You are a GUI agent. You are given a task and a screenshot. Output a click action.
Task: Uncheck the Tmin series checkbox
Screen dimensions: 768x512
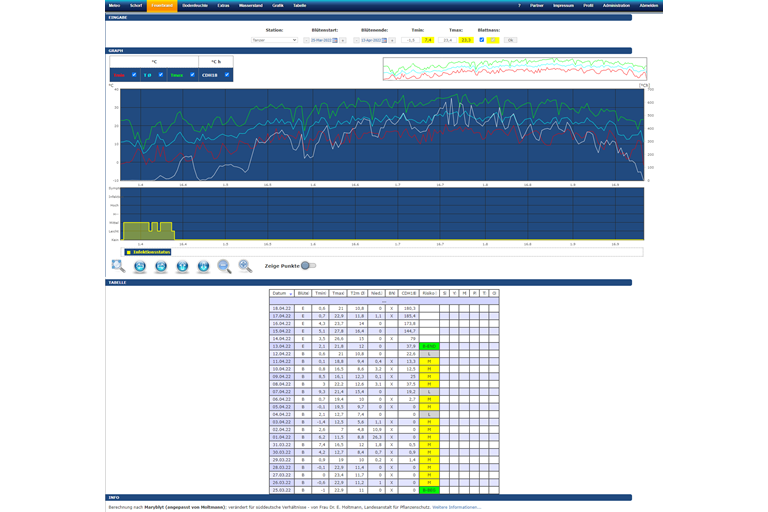134,75
